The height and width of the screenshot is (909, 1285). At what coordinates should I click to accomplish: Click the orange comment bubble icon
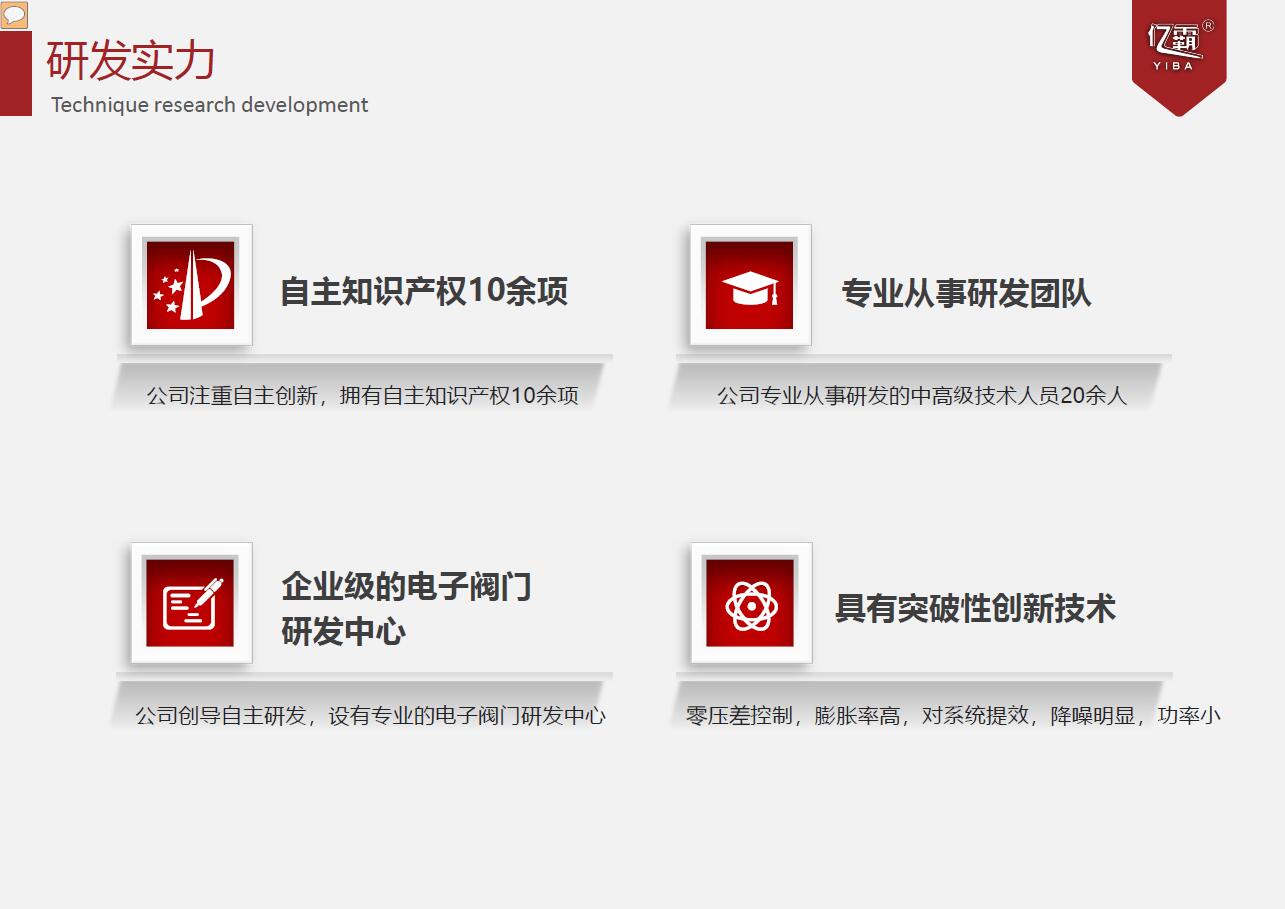tap(14, 15)
